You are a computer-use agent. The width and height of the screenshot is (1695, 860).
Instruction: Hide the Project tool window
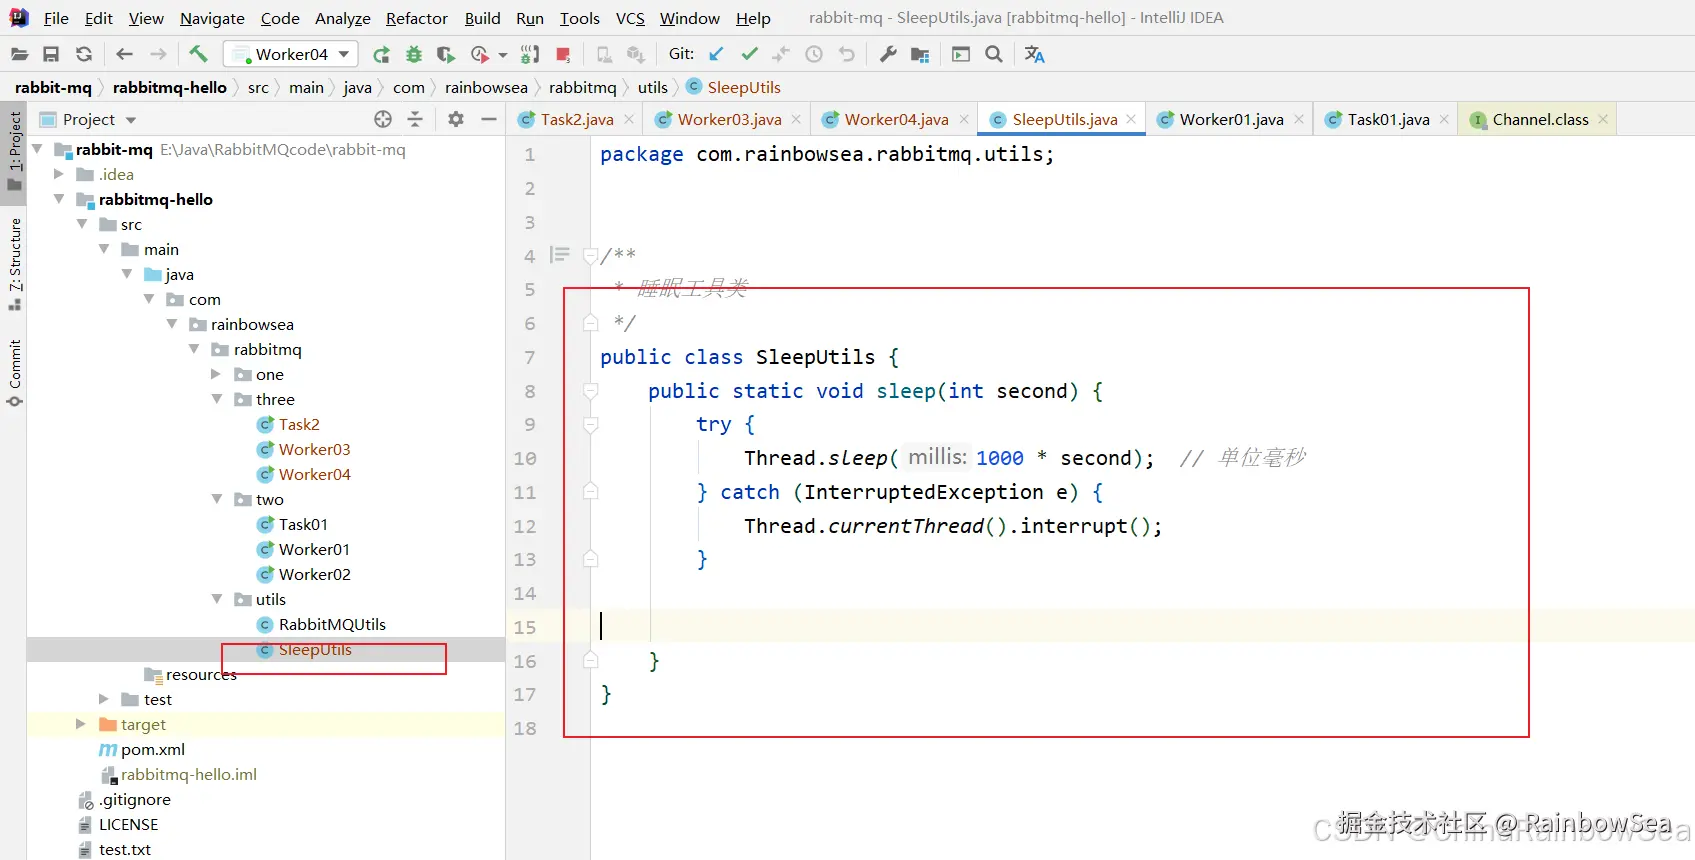(488, 119)
